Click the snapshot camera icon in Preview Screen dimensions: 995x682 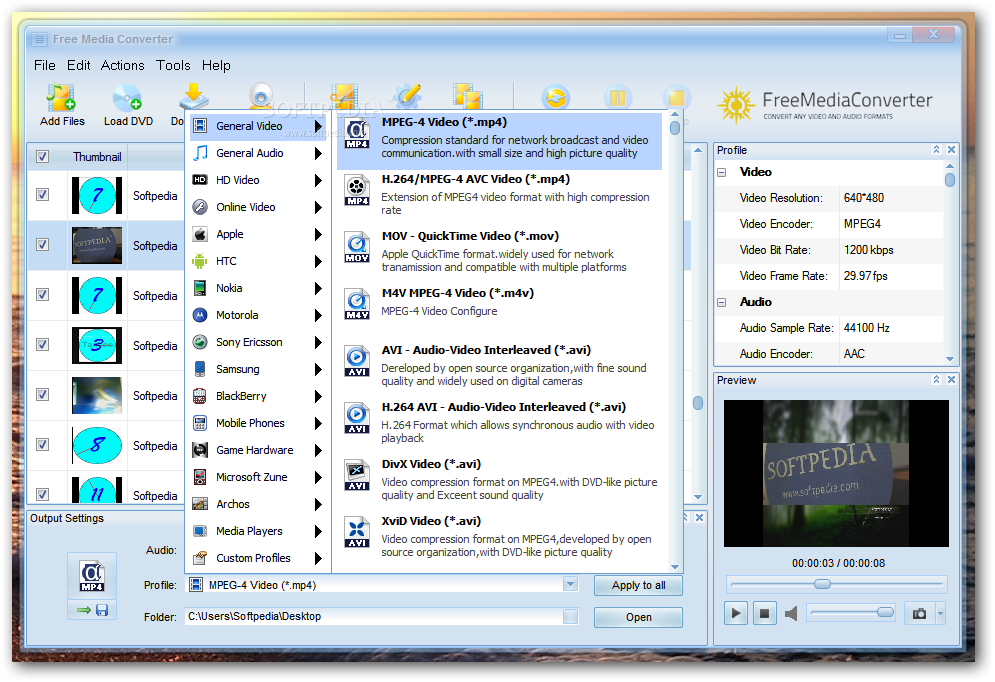click(x=919, y=613)
